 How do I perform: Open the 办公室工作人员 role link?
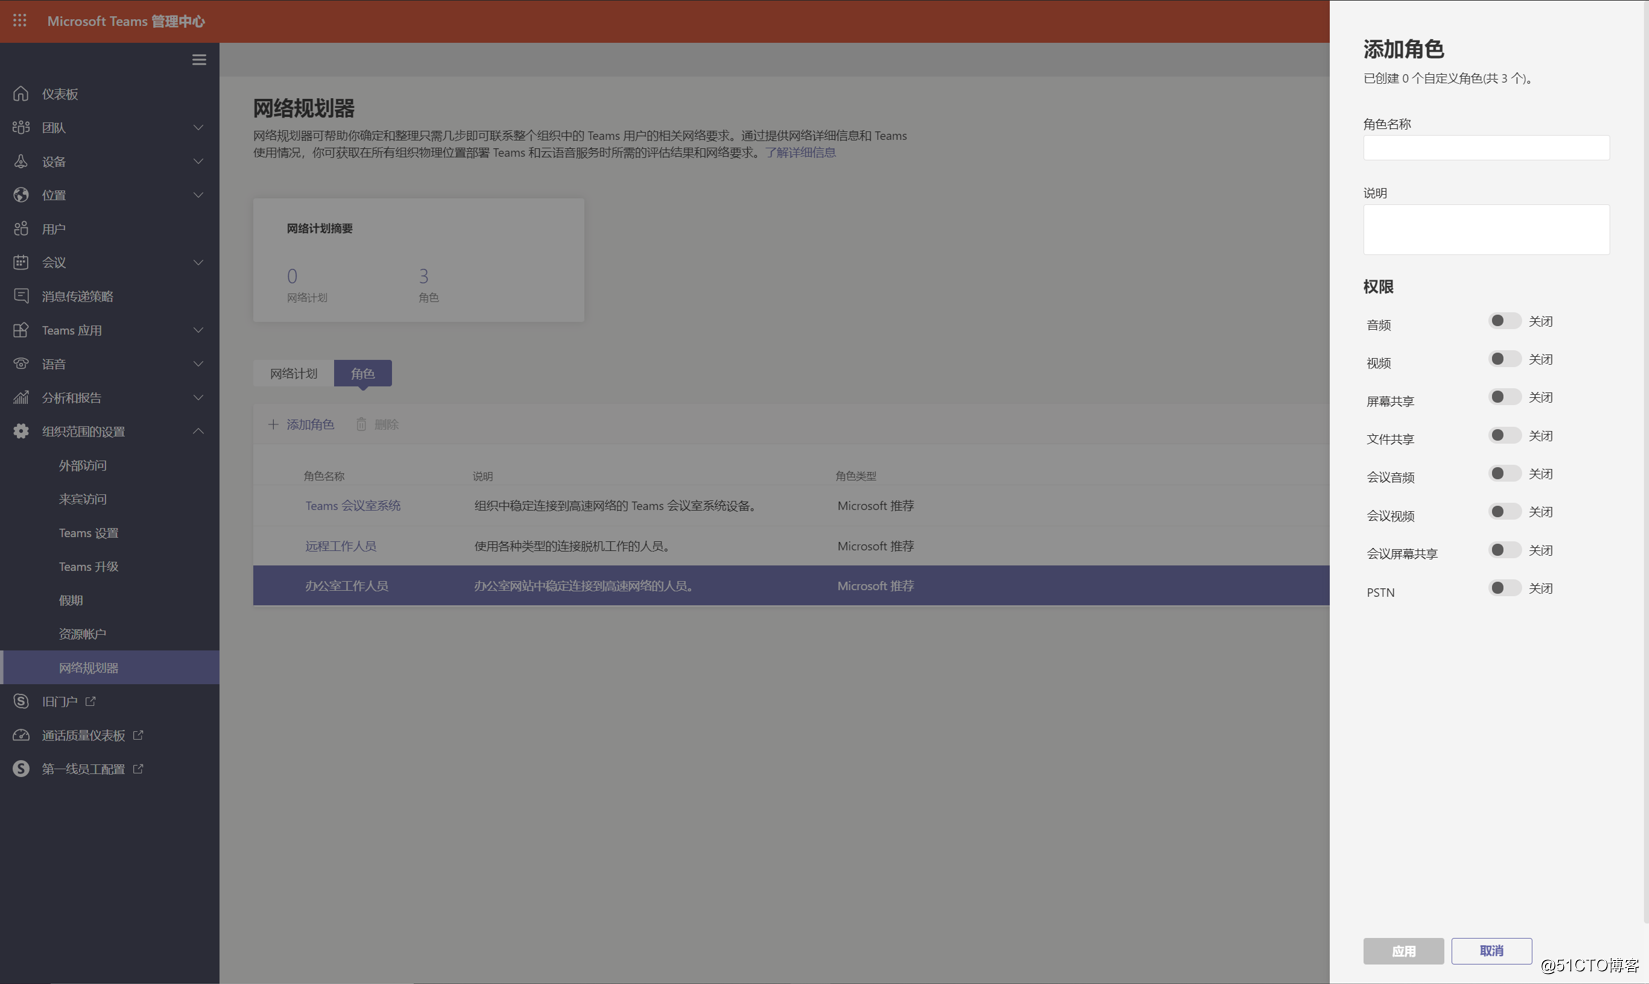coord(347,586)
